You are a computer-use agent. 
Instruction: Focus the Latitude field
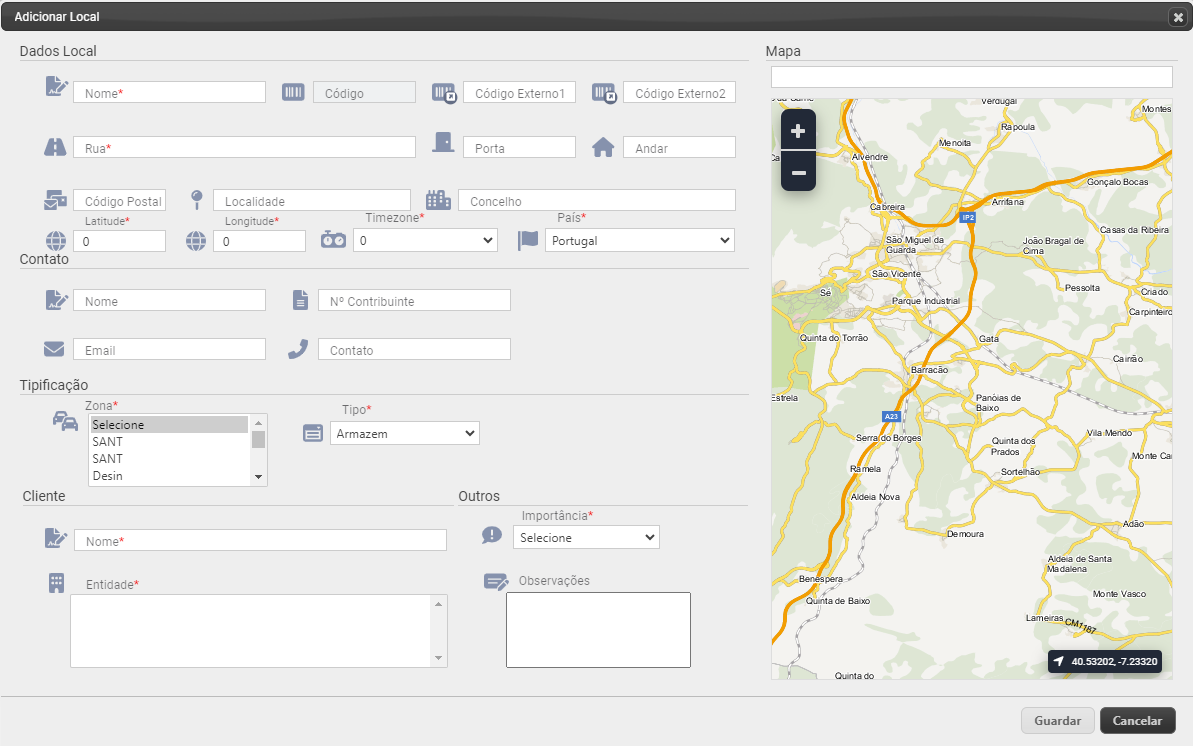click(119, 241)
